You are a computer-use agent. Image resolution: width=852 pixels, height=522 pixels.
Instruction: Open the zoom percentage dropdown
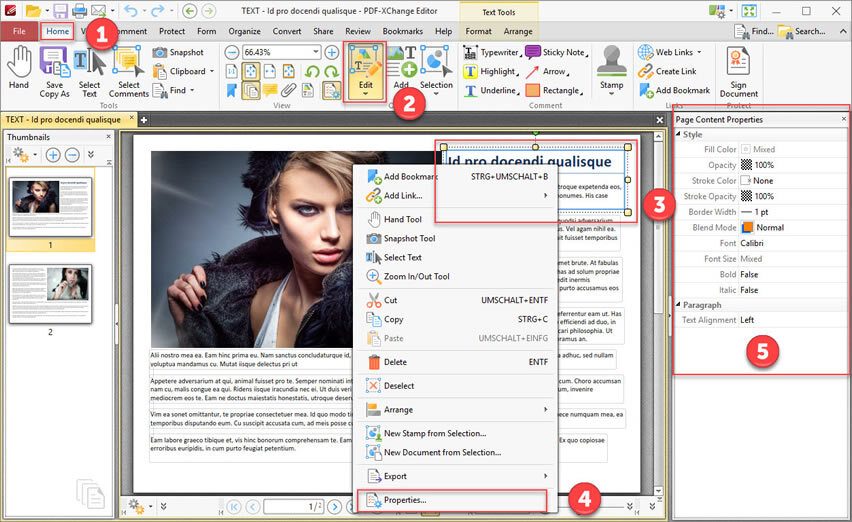pos(315,52)
